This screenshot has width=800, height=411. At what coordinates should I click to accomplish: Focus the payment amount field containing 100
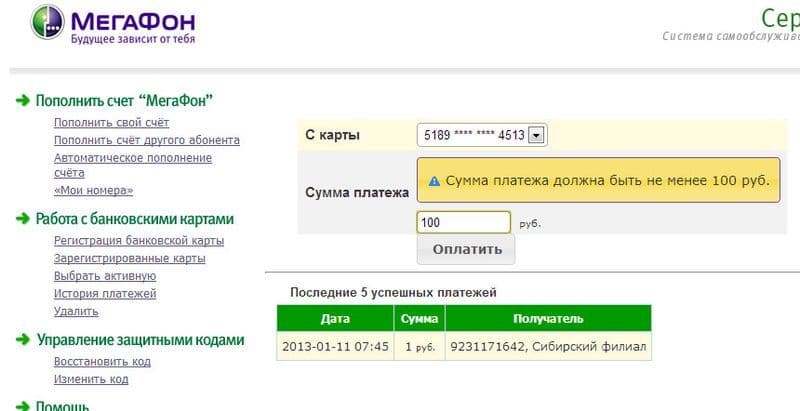[463, 222]
